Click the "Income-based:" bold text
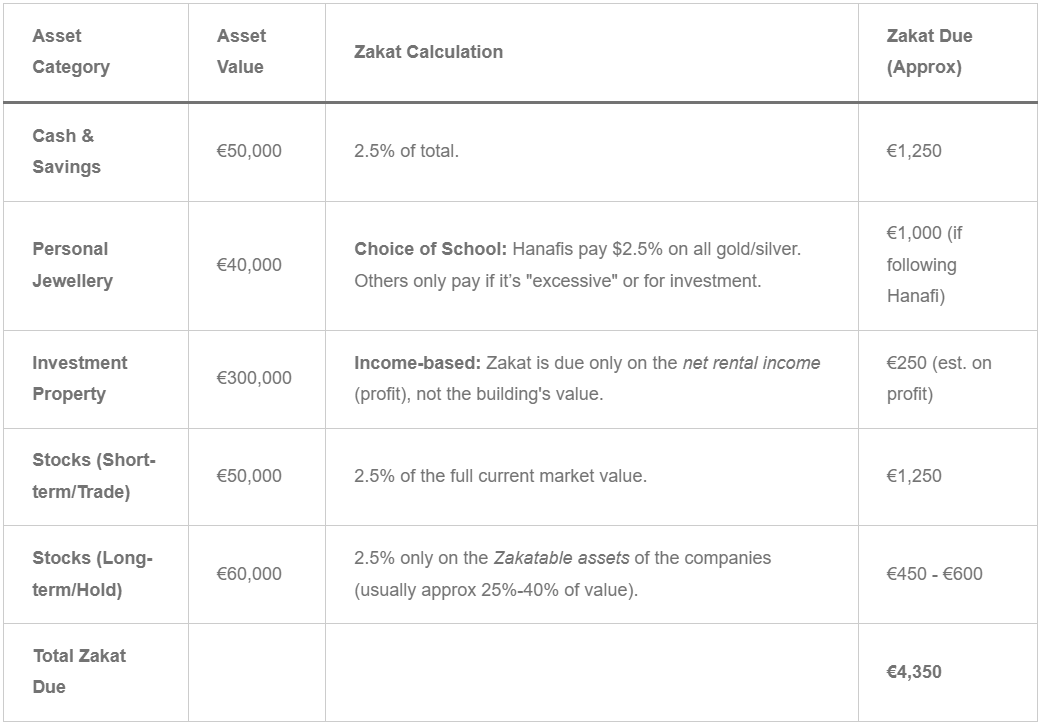 [x=417, y=363]
